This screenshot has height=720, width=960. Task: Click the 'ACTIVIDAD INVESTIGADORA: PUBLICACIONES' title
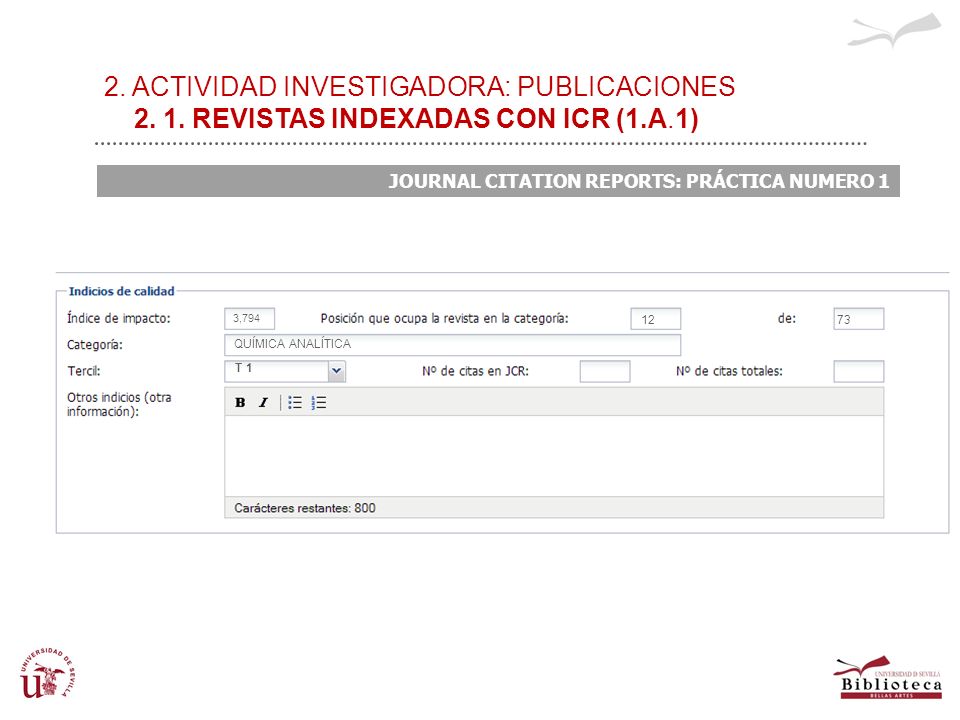pyautogui.click(x=419, y=86)
